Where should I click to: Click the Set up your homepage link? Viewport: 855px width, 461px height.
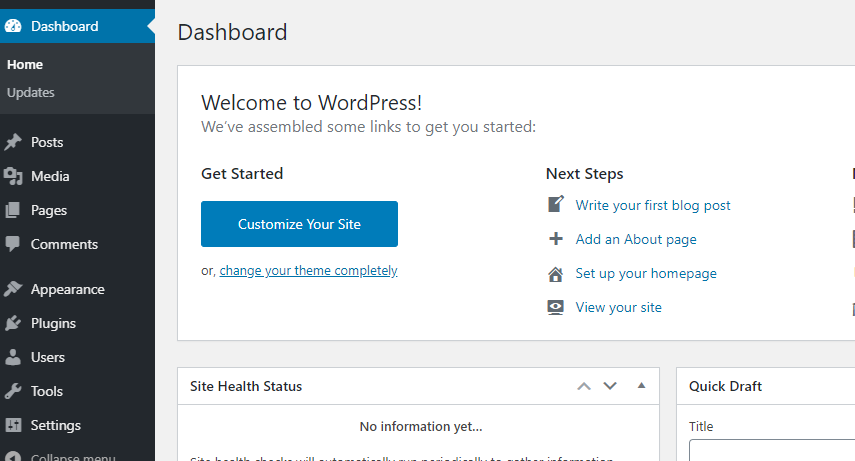pyautogui.click(x=646, y=273)
